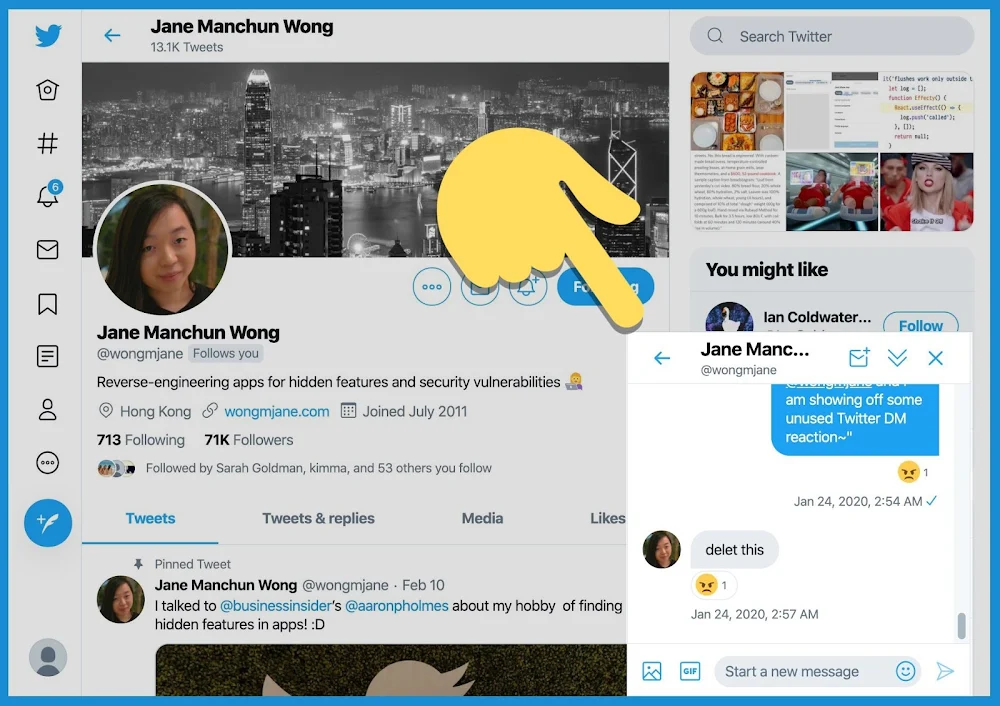Image resolution: width=1000 pixels, height=706 pixels.
Task: Click Ian Coldwater's name
Action: click(x=817, y=317)
